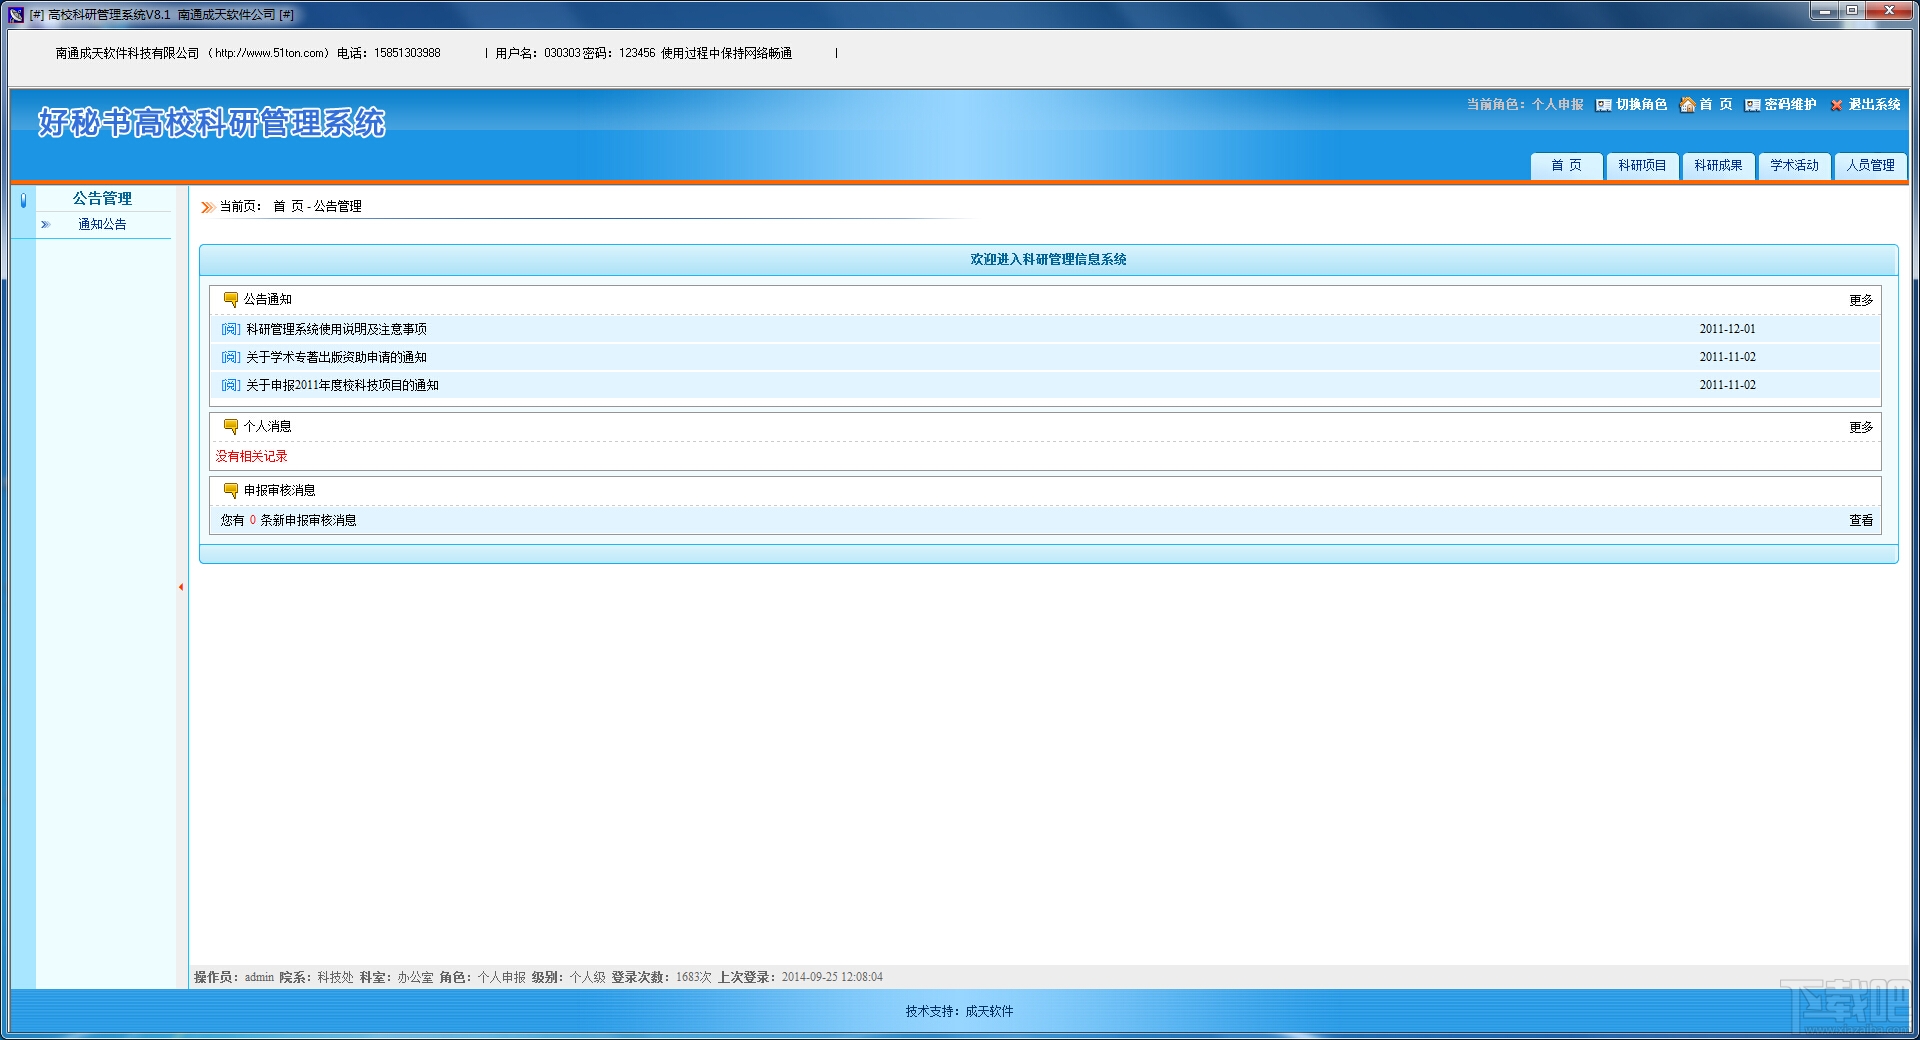Minimize the application window
1920x1040 pixels.
pyautogui.click(x=1825, y=11)
